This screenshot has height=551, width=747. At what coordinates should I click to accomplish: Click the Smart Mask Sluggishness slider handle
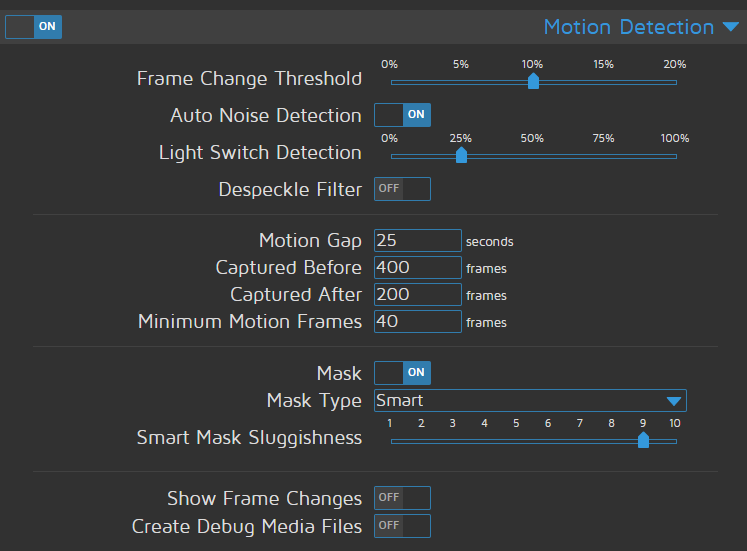pyautogui.click(x=643, y=440)
